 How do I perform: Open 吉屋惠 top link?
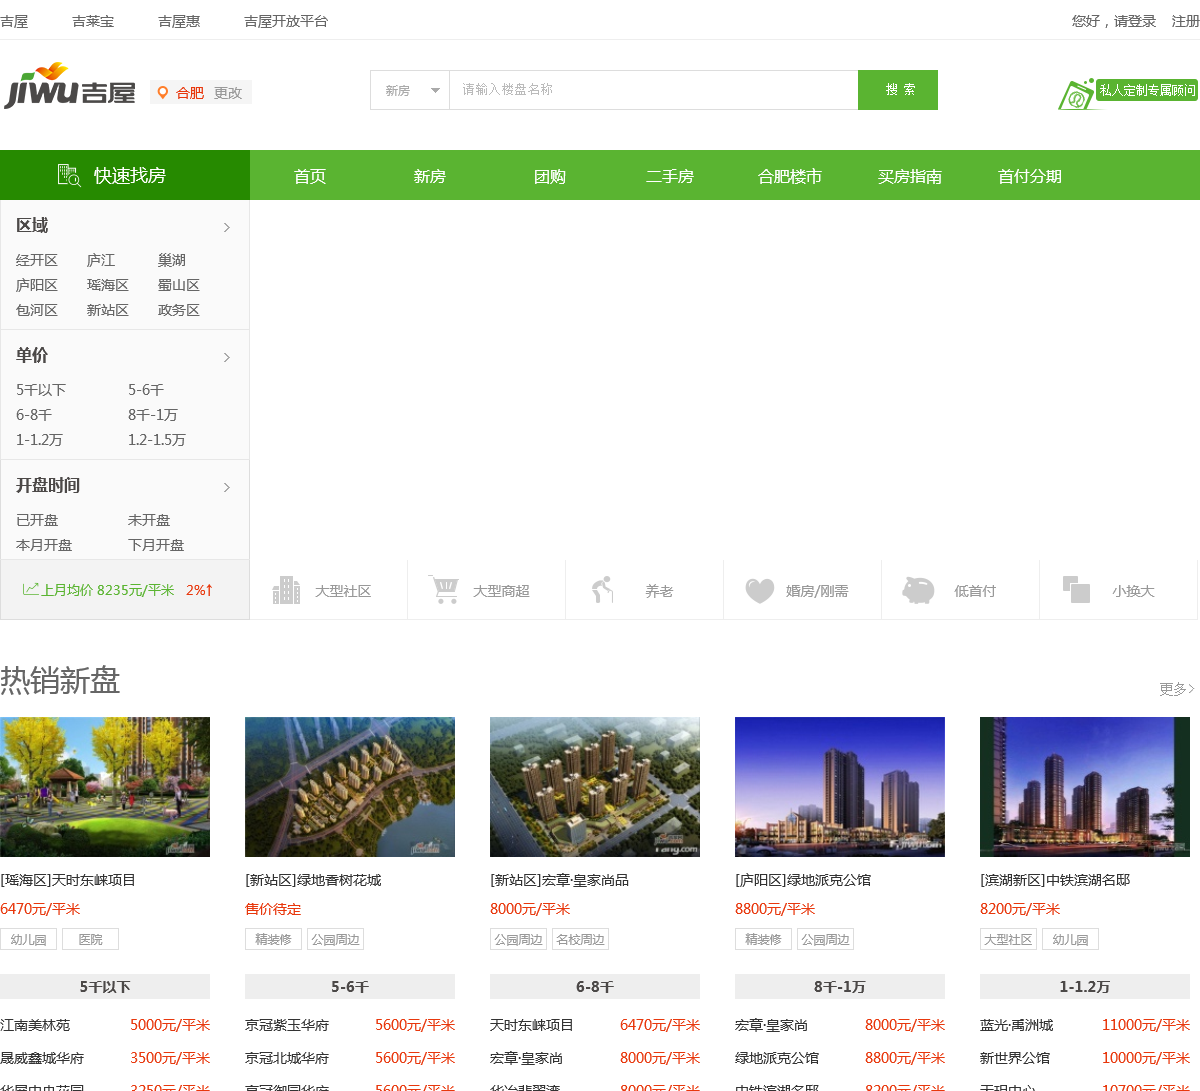179,21
